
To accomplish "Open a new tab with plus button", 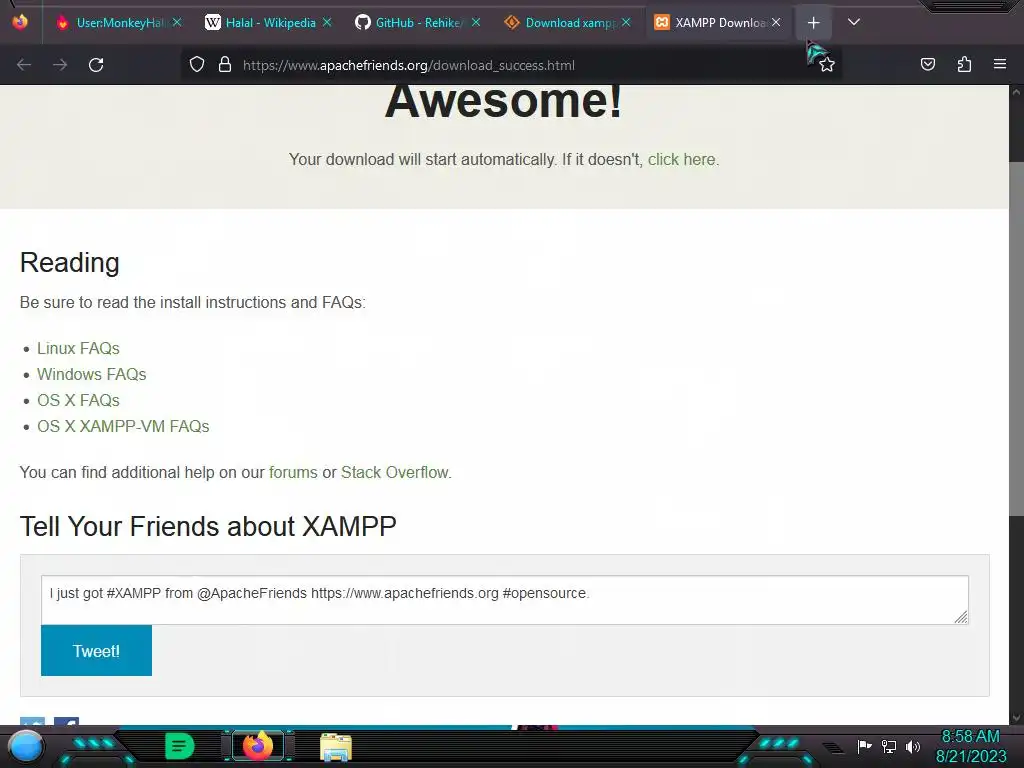I will (x=814, y=23).
